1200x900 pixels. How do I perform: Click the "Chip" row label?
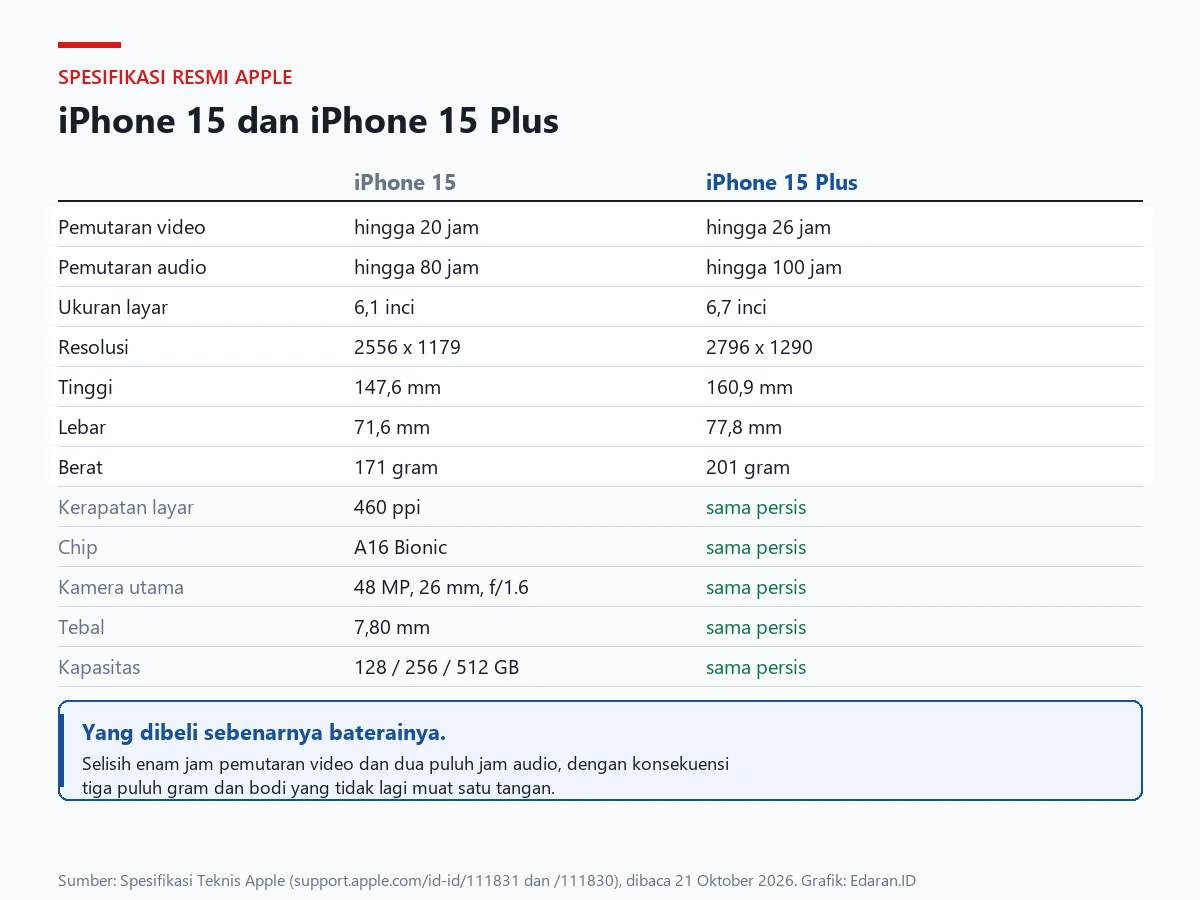pyautogui.click(x=78, y=547)
